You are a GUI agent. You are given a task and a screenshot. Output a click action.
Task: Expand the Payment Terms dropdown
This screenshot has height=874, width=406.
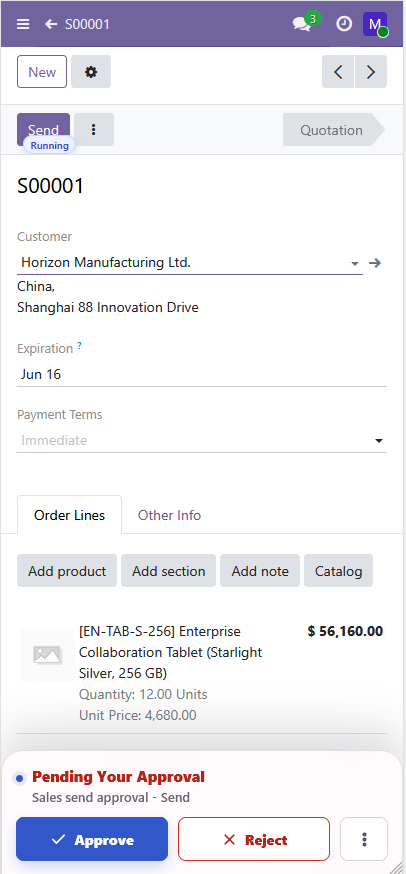[379, 441]
